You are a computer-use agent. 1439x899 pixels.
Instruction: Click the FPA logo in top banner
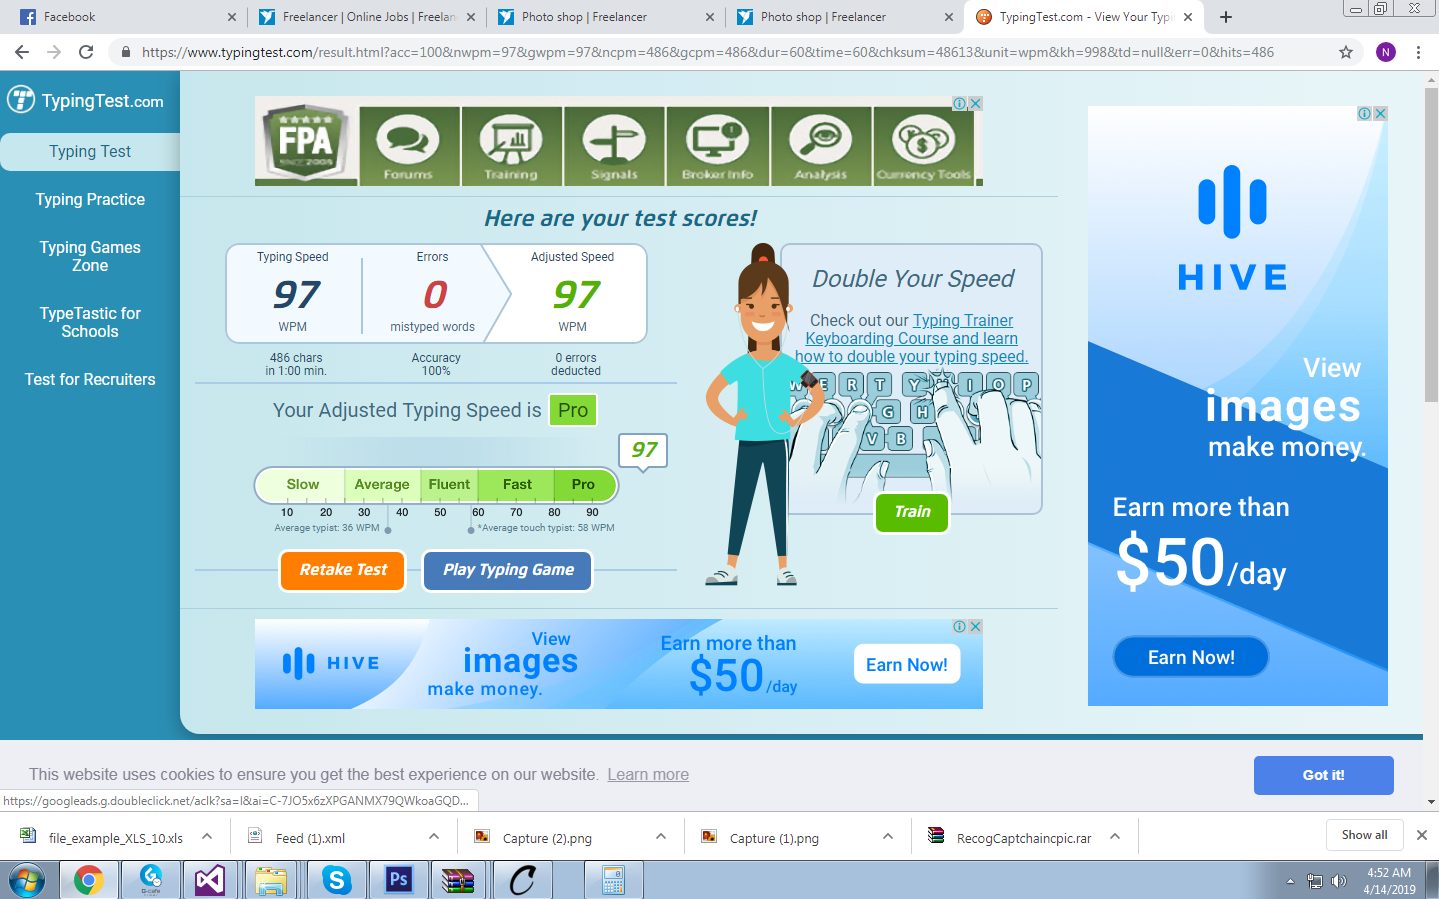pos(306,145)
